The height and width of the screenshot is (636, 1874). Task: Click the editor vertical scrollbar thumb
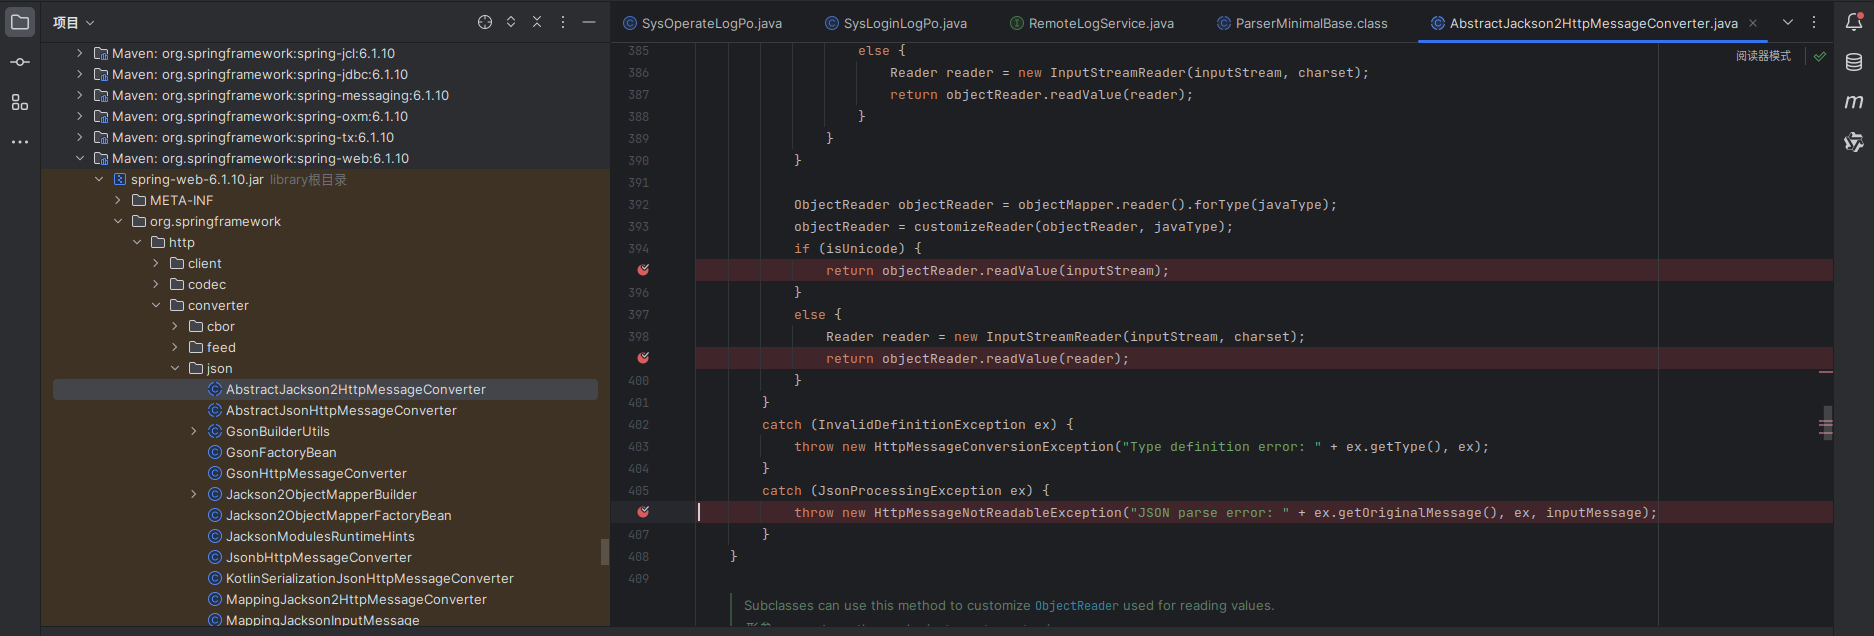coord(1827,423)
